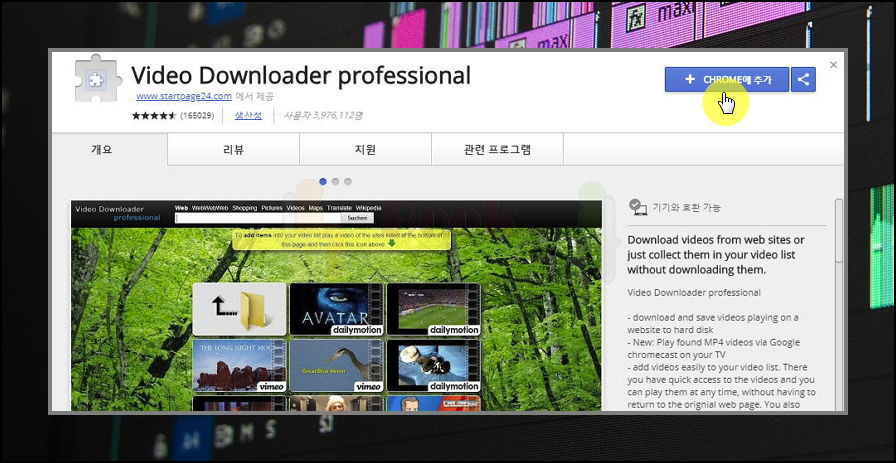Switch to the 리뷰 tab
The width and height of the screenshot is (896, 463).
coord(233,150)
